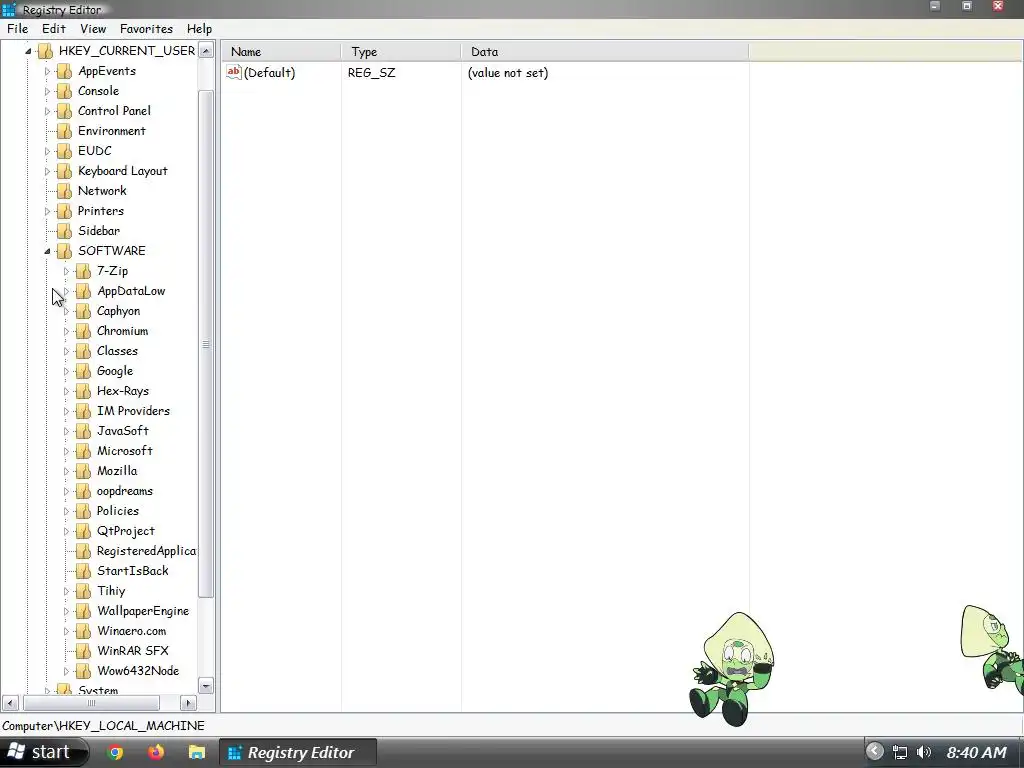Click the Google folder icon
Image resolution: width=1024 pixels, height=768 pixels.
pos(83,371)
